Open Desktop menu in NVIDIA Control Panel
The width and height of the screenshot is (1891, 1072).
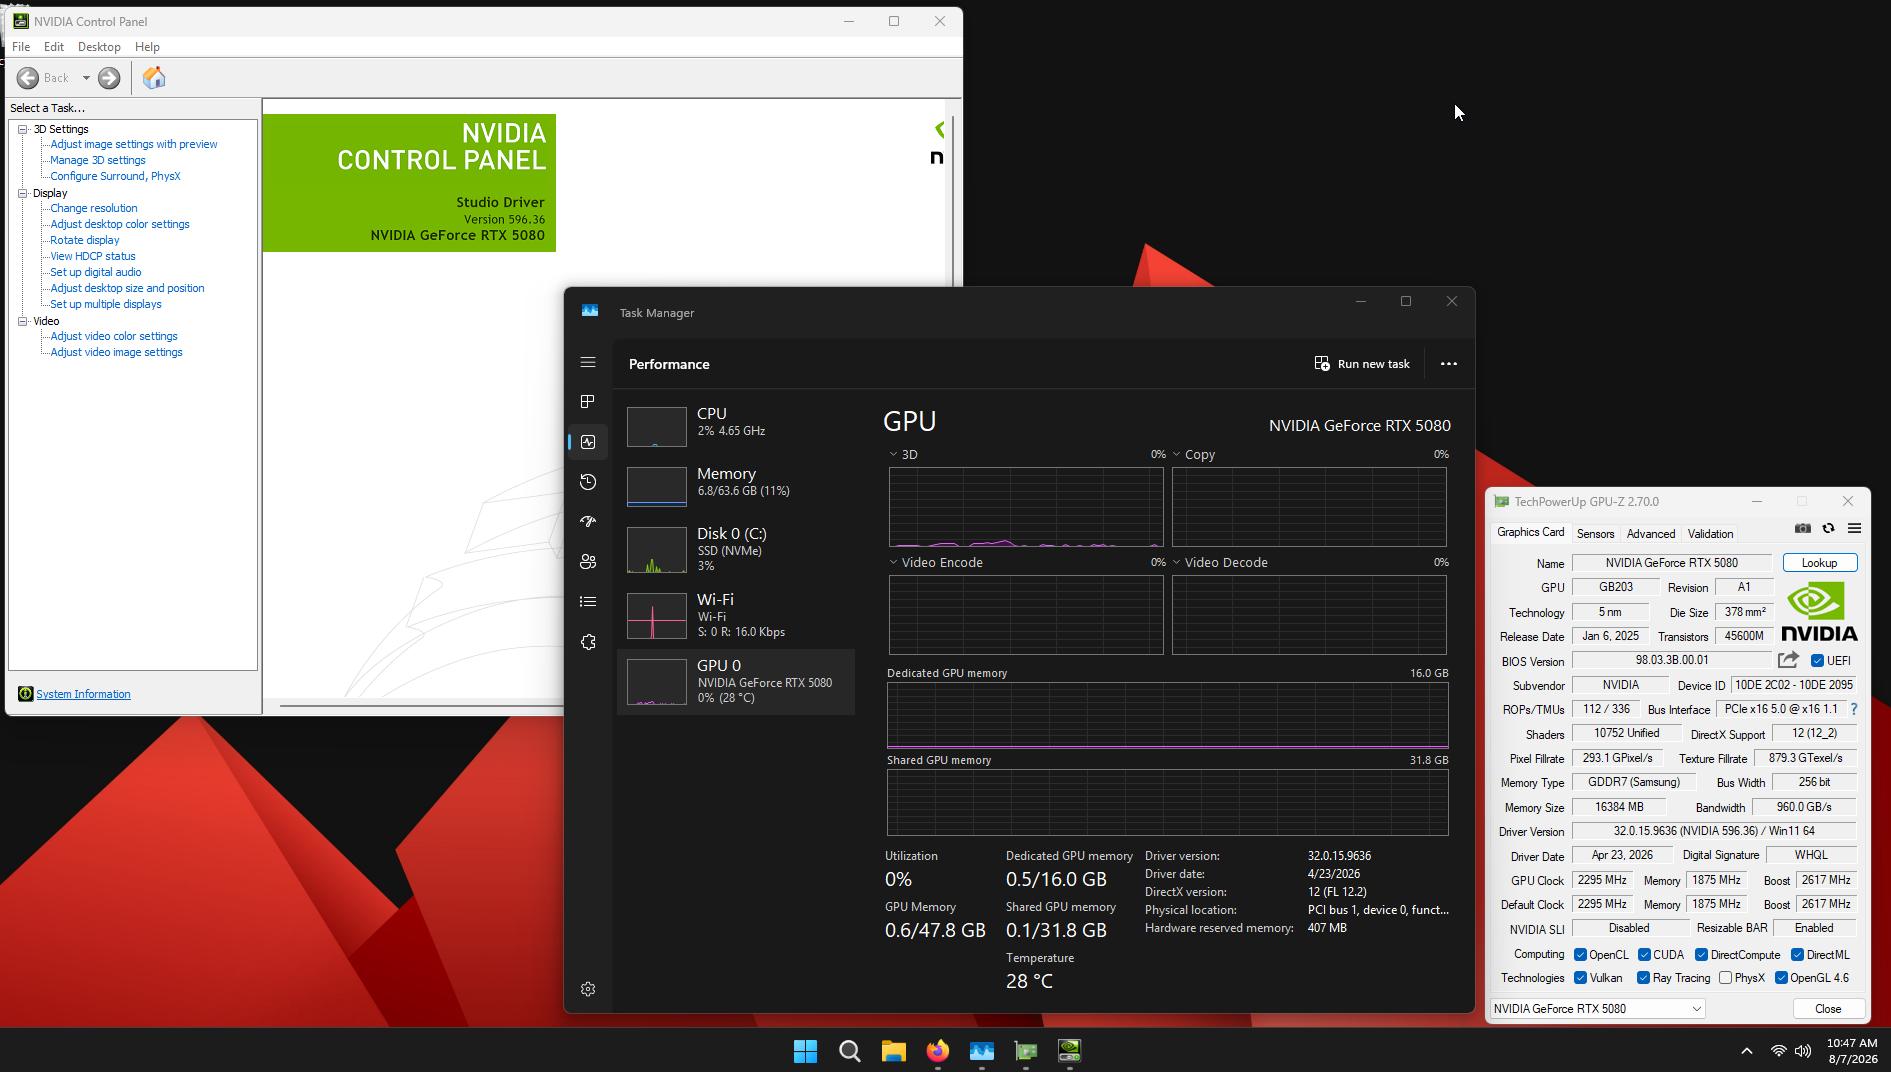tap(99, 47)
